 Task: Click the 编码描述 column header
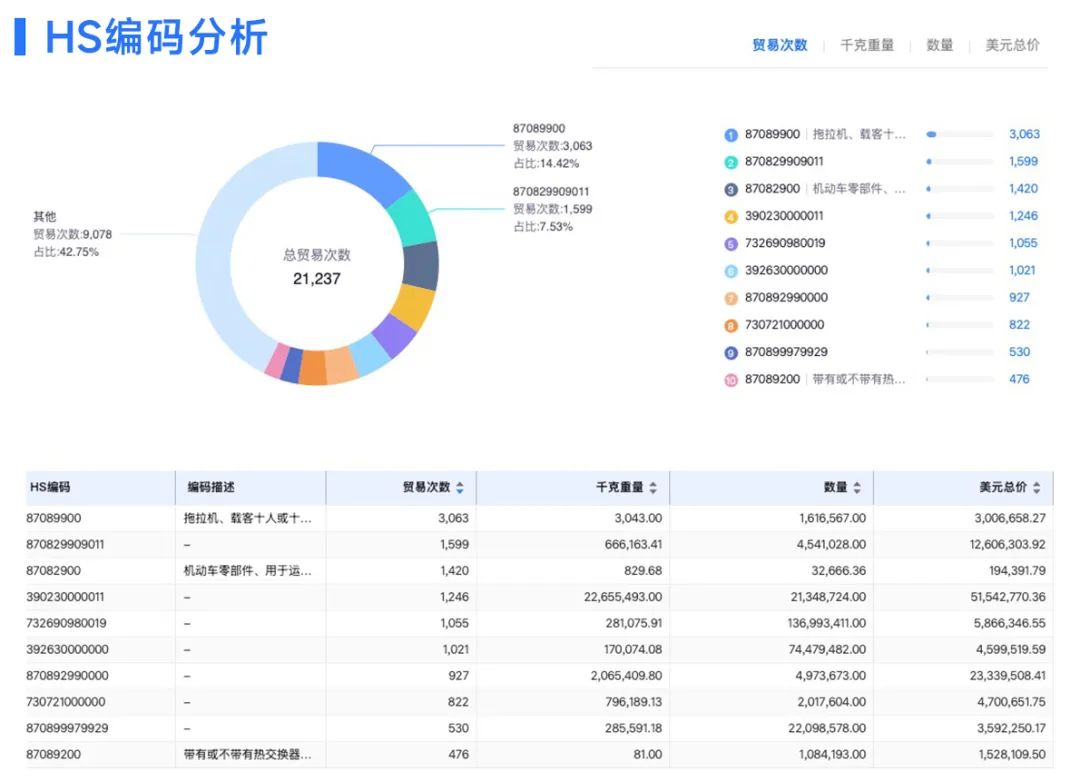coord(211,487)
